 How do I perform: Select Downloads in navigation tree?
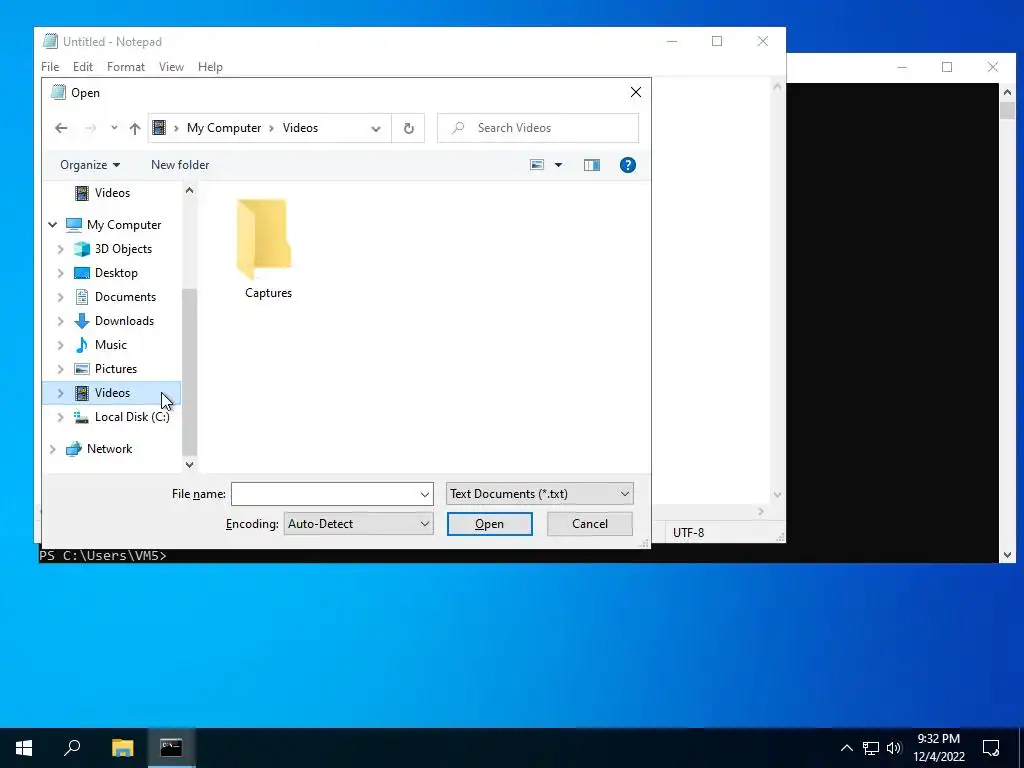(x=124, y=321)
